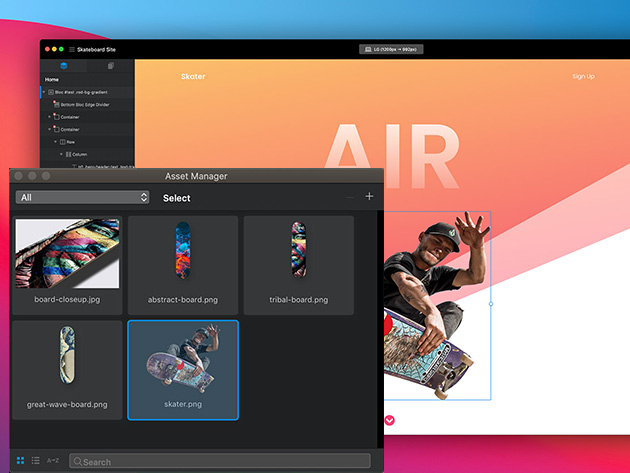Select the Bottom Bloc Edge Divider layer
This screenshot has height=473, width=630.
tap(87, 104)
